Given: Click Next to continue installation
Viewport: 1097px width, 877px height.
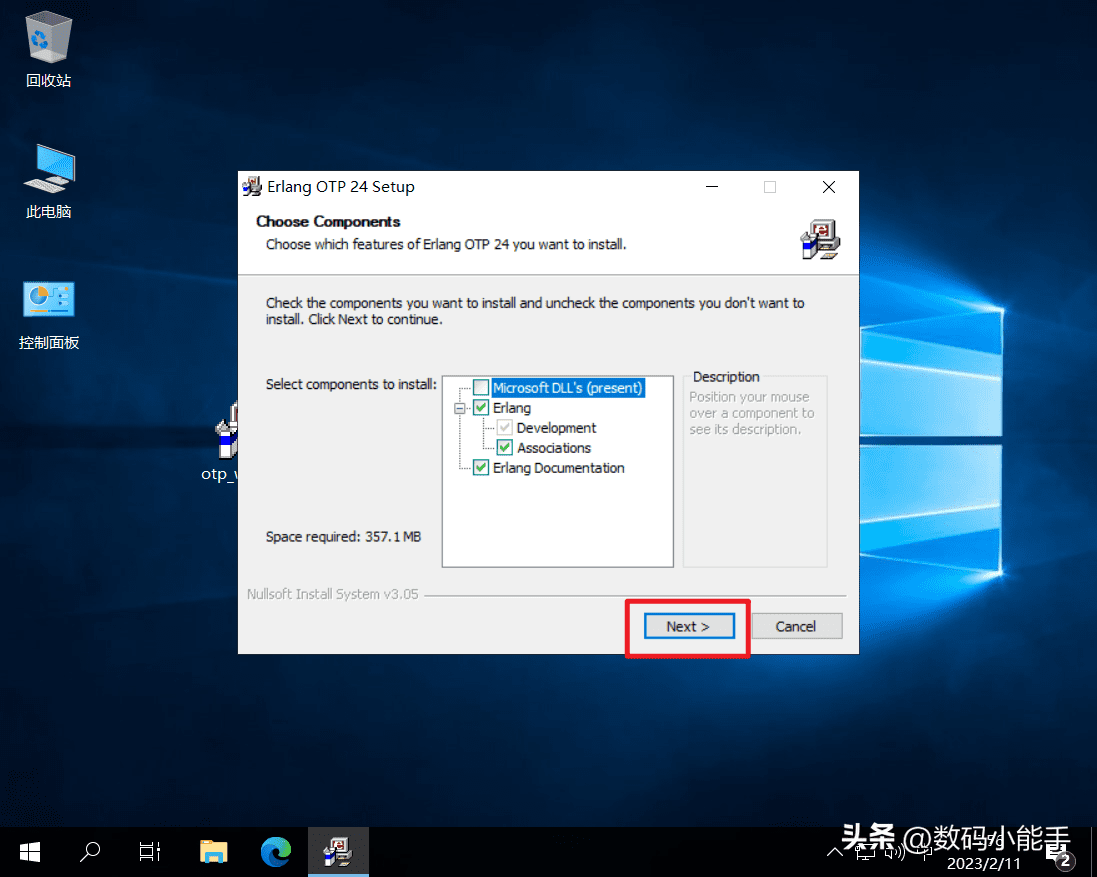Looking at the screenshot, I should (688, 626).
